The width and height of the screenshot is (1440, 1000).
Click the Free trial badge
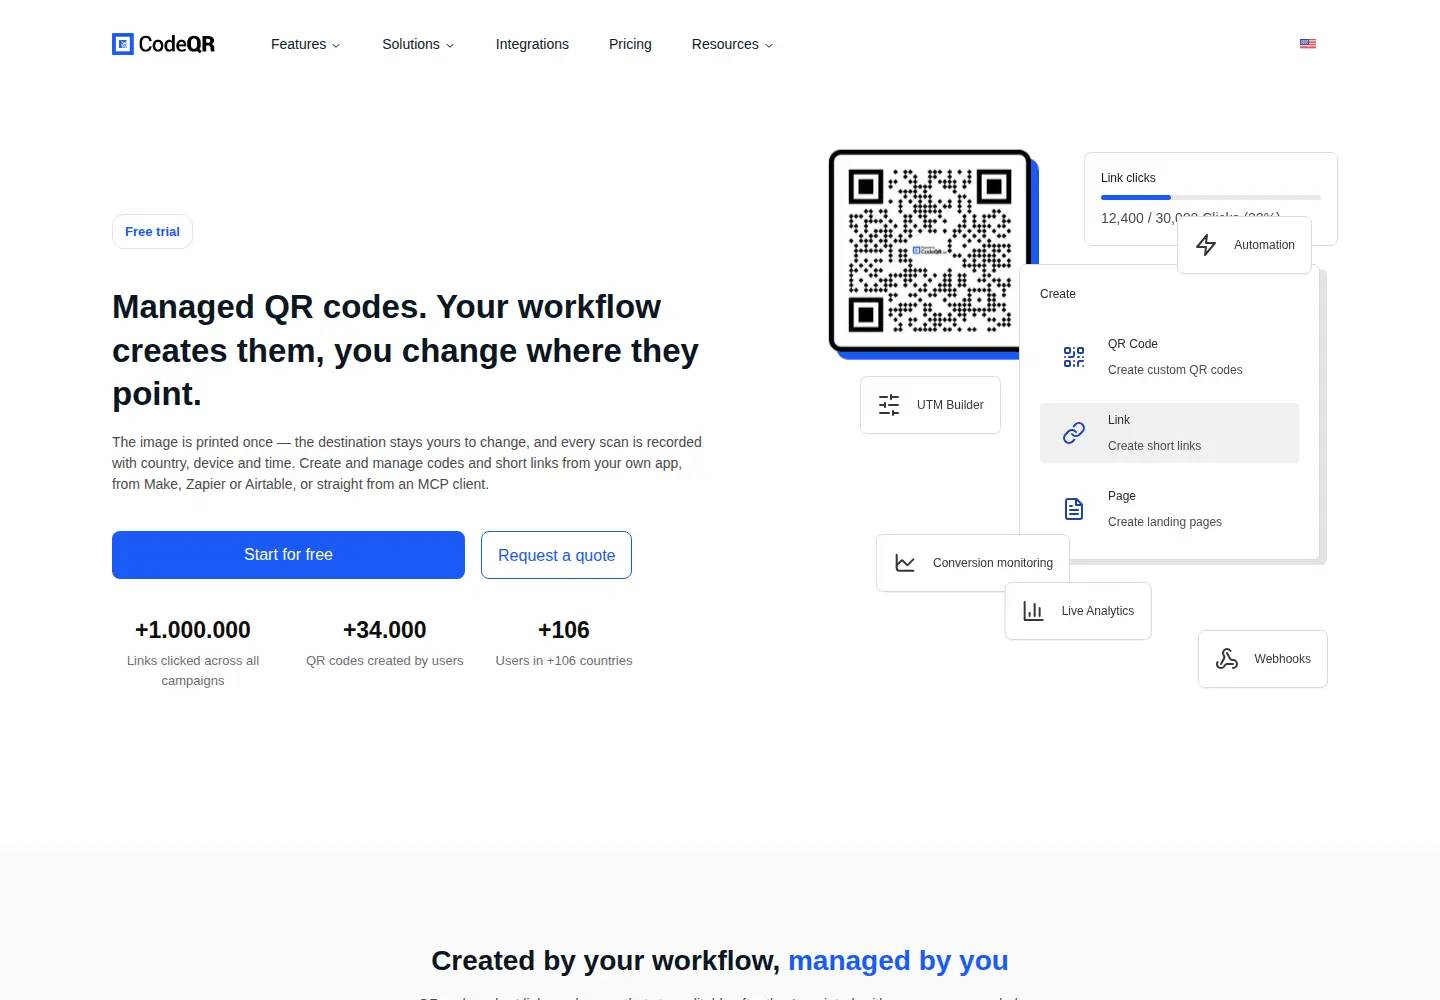pos(152,232)
